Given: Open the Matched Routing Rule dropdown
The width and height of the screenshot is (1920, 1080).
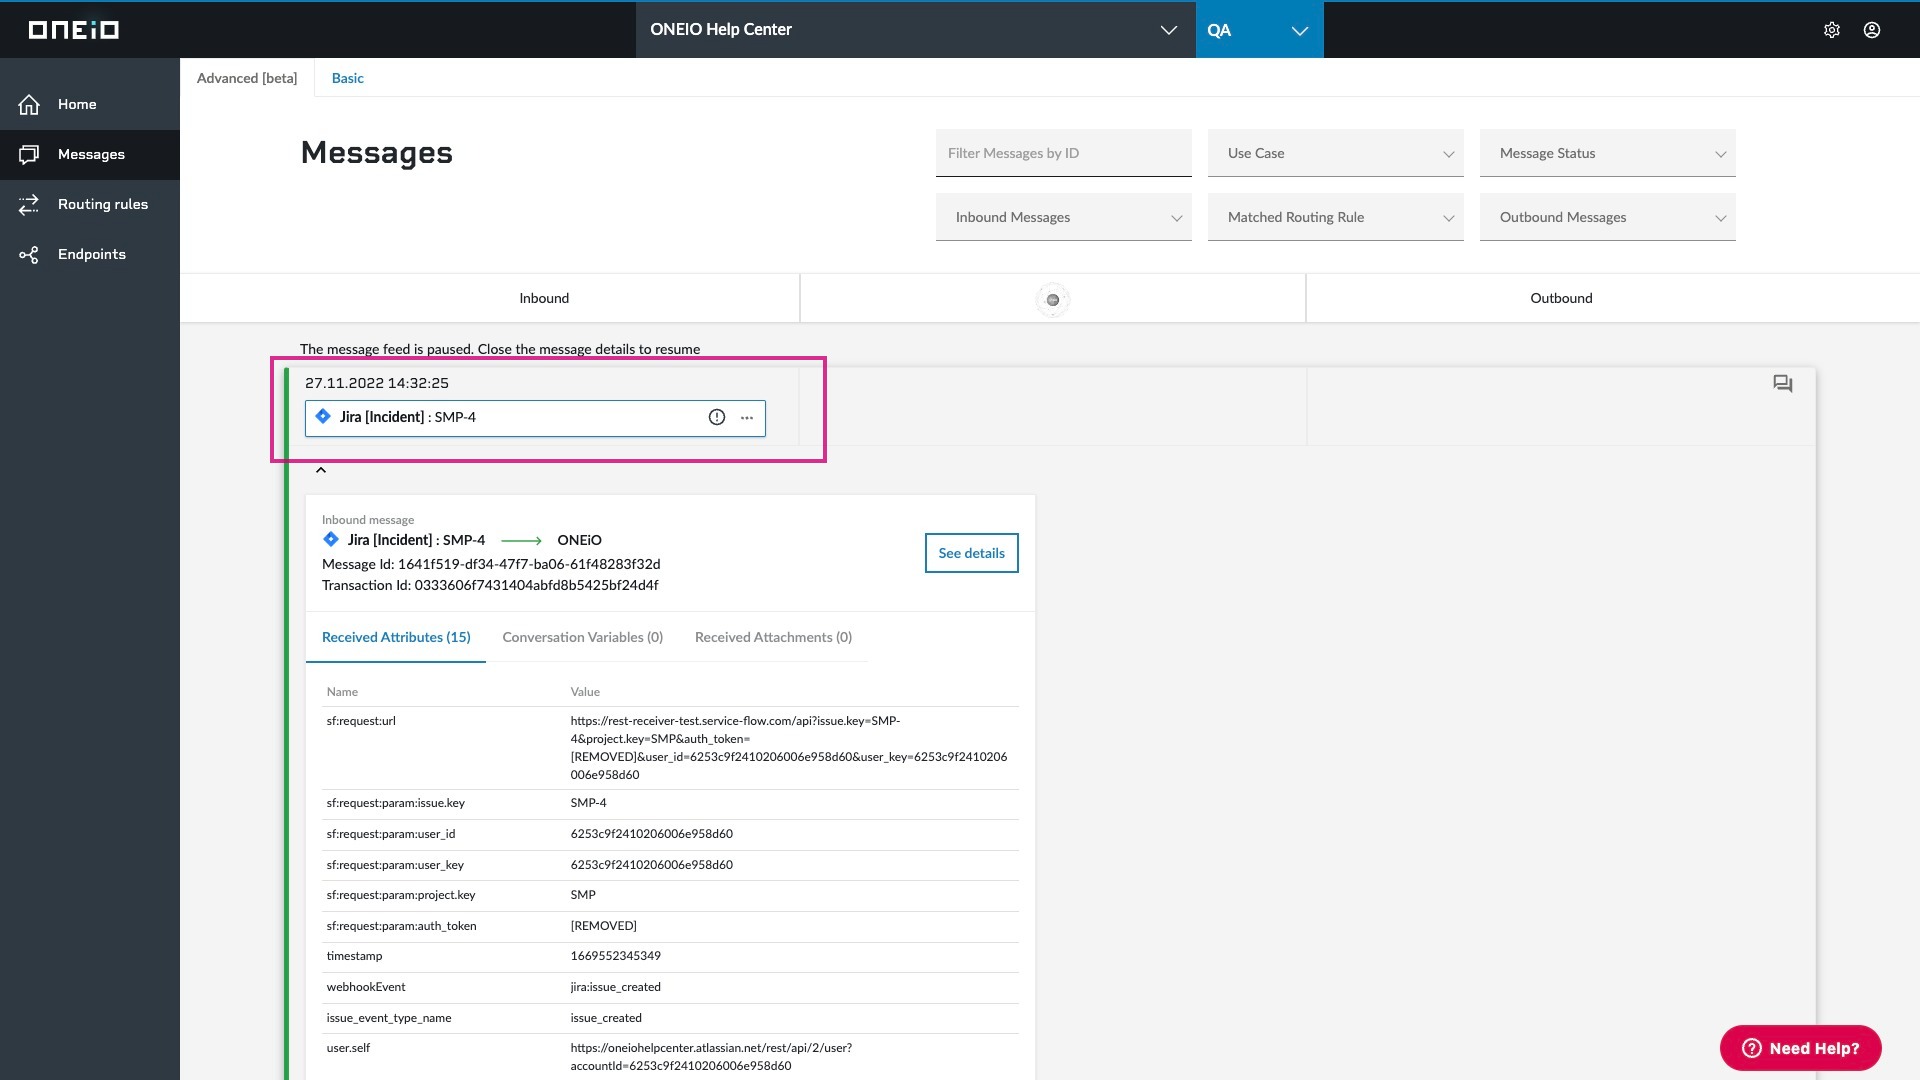Looking at the screenshot, I should click(1335, 217).
